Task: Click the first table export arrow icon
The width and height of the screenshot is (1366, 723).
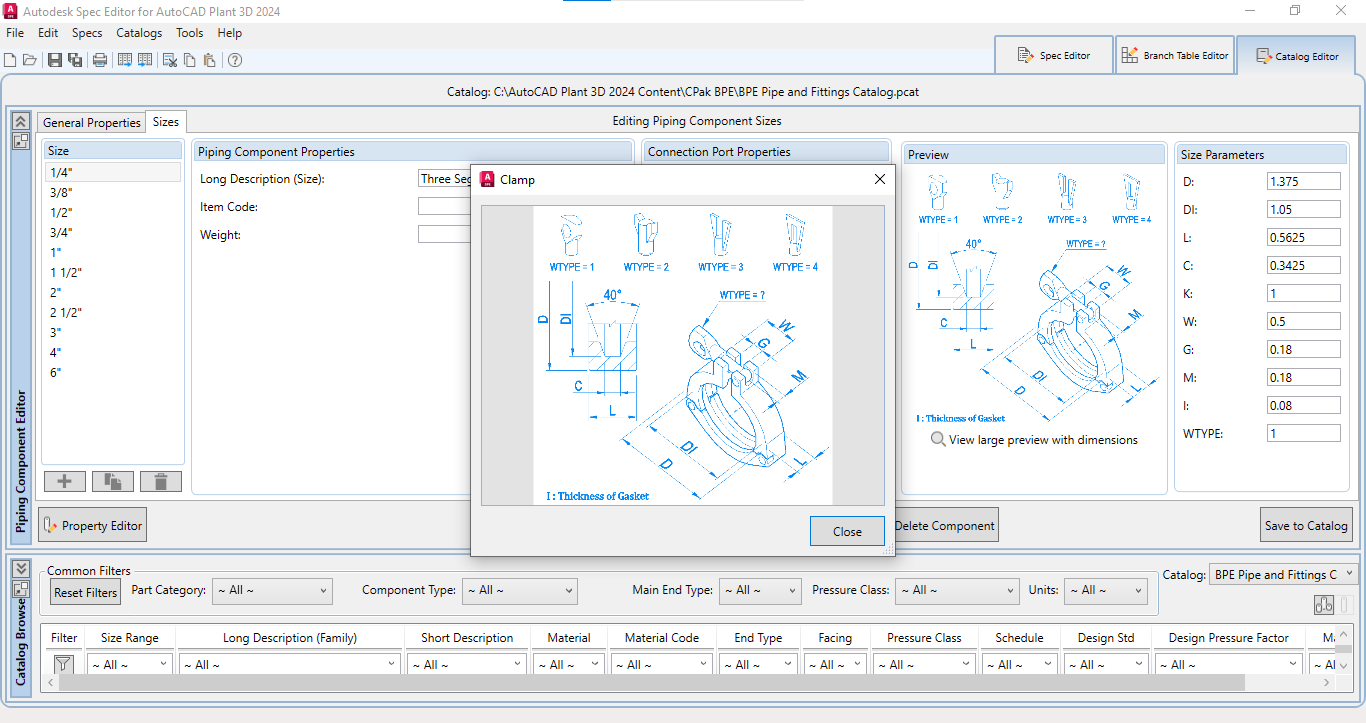Action: [x=125, y=60]
